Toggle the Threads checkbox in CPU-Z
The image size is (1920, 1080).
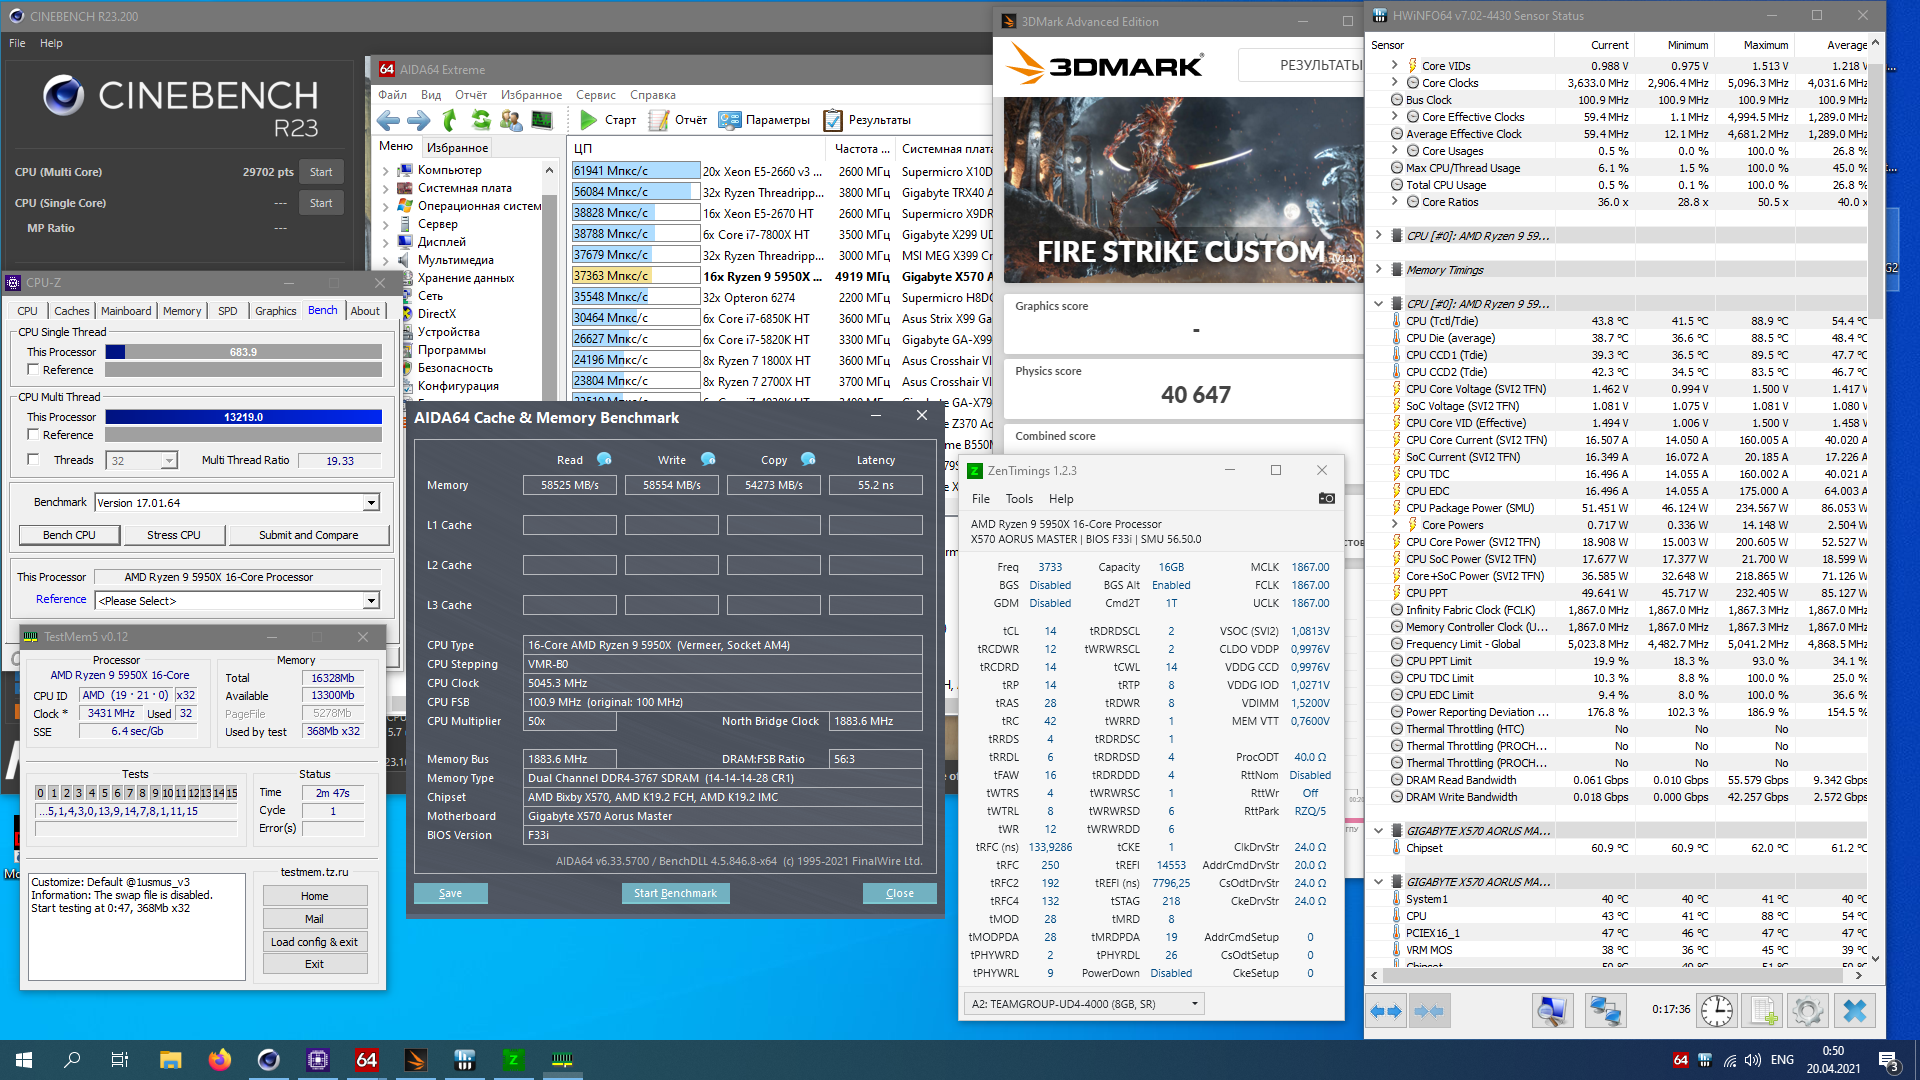[33, 460]
